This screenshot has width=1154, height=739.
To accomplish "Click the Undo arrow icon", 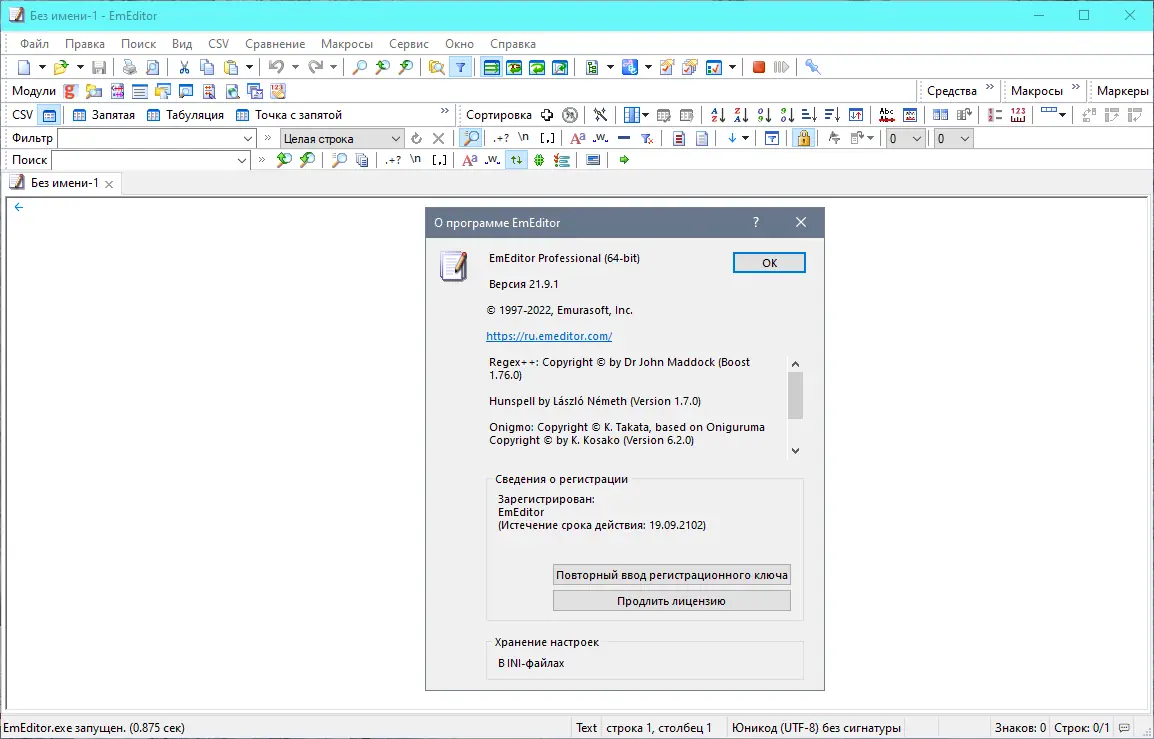I will [x=276, y=67].
